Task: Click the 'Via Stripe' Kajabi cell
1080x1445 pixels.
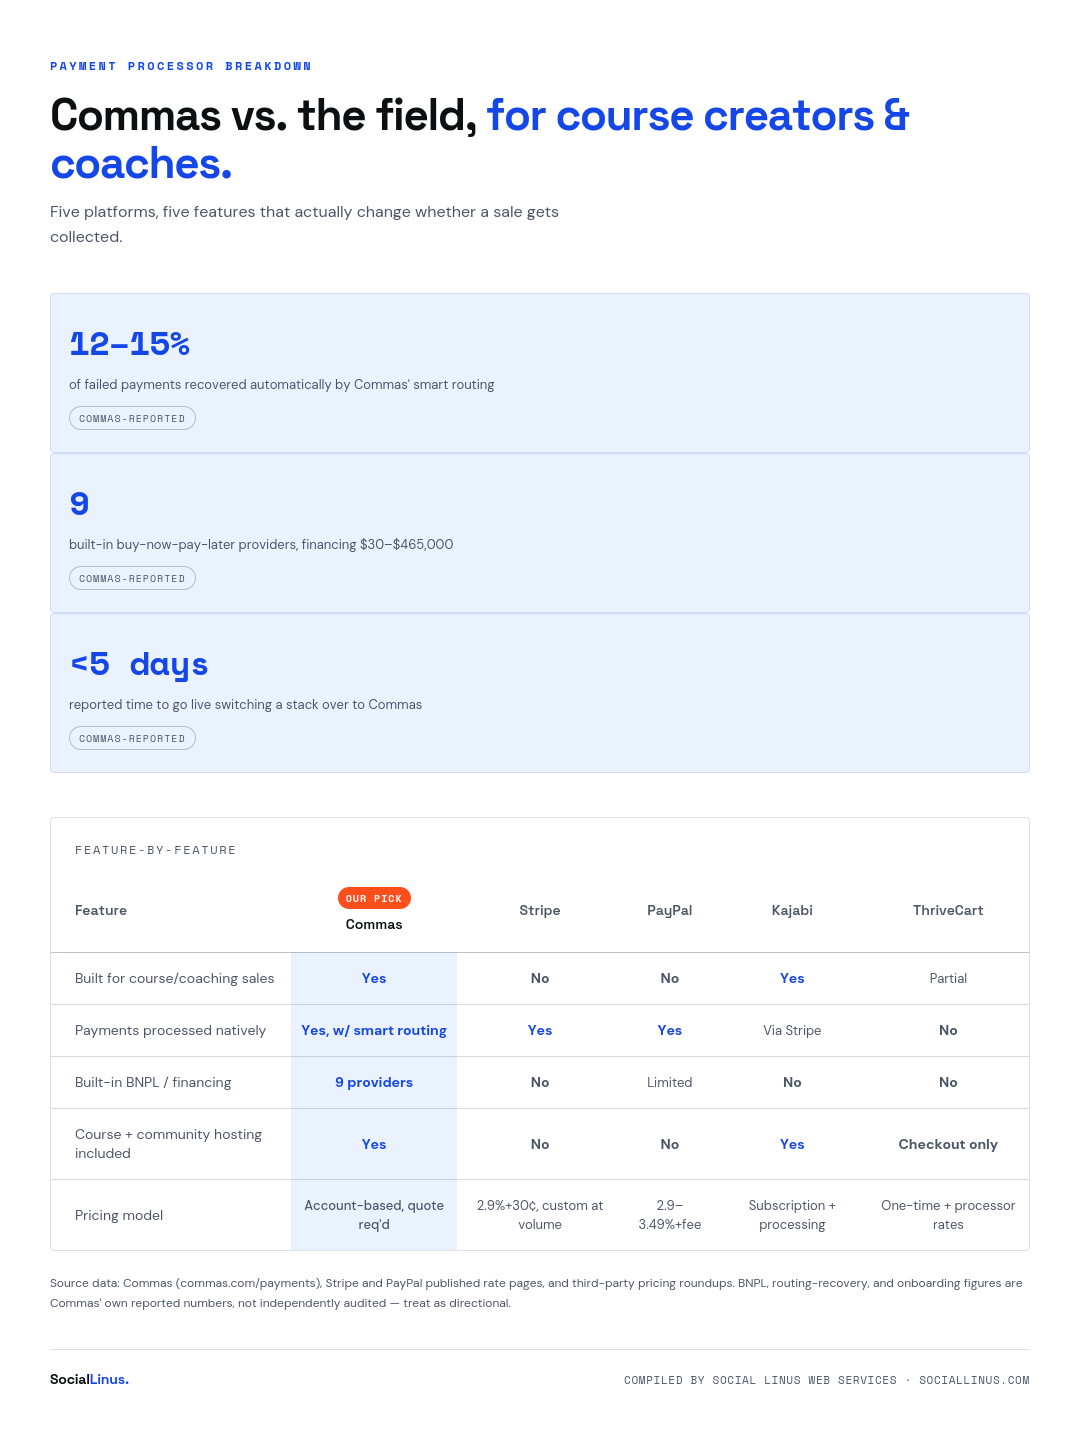Action: tap(792, 1030)
